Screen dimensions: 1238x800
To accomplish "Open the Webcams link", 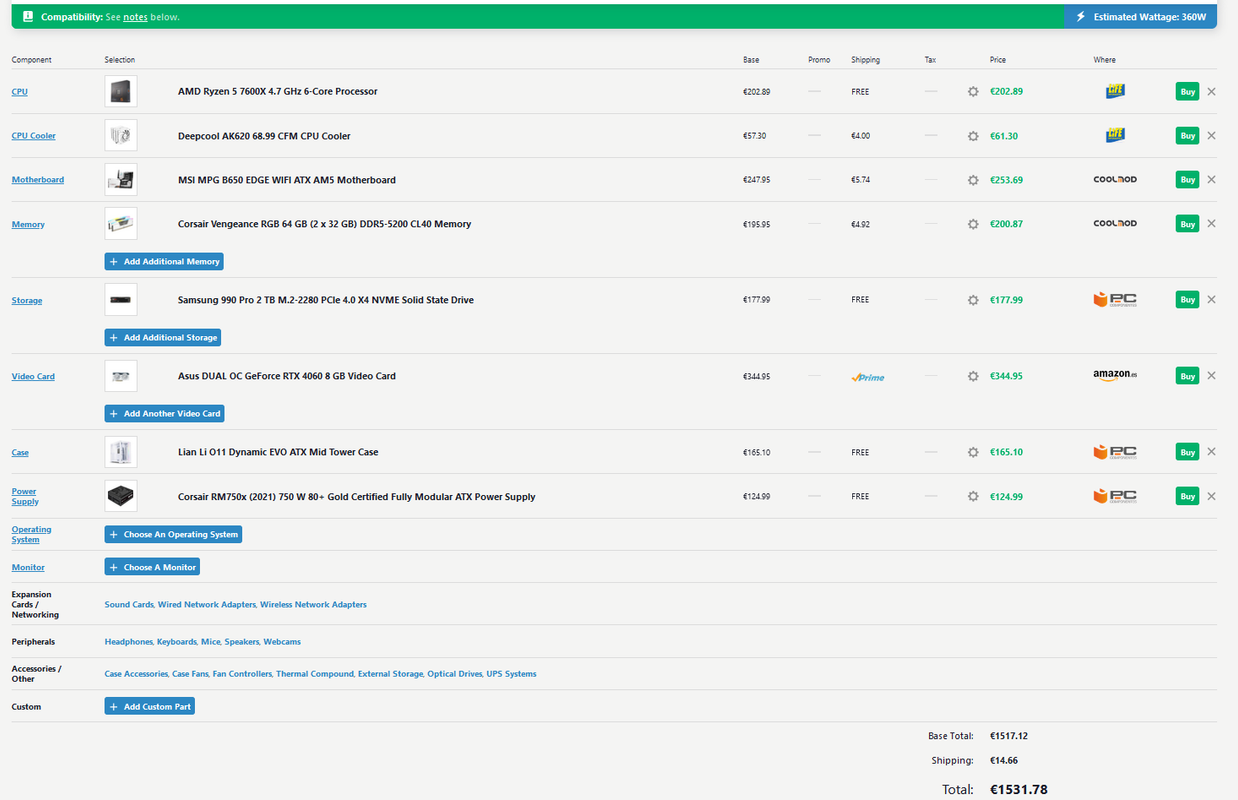I will (282, 641).
